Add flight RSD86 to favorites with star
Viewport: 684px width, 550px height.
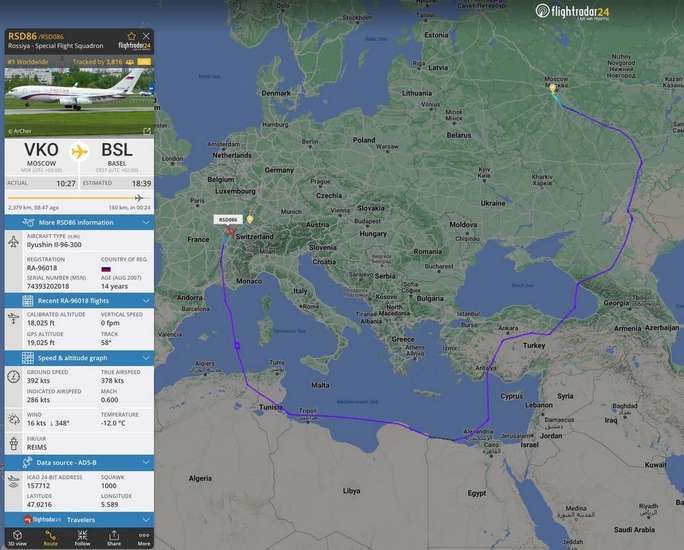(x=131, y=36)
